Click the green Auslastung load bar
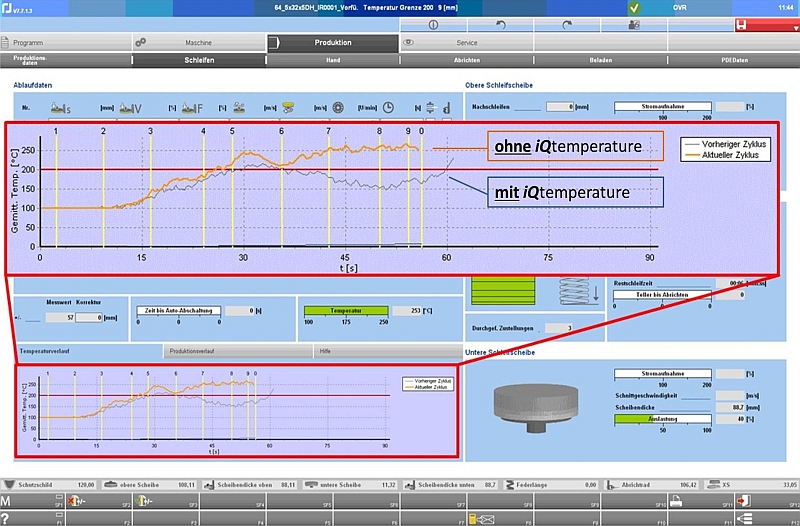Image resolution: width=800 pixels, height=526 pixels. [x=663, y=419]
